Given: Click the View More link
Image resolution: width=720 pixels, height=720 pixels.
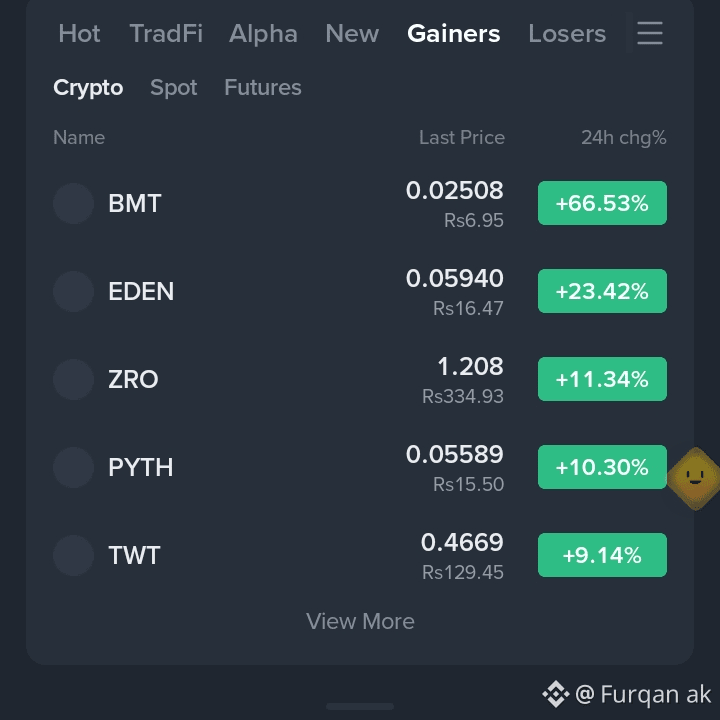Looking at the screenshot, I should coord(360,621).
